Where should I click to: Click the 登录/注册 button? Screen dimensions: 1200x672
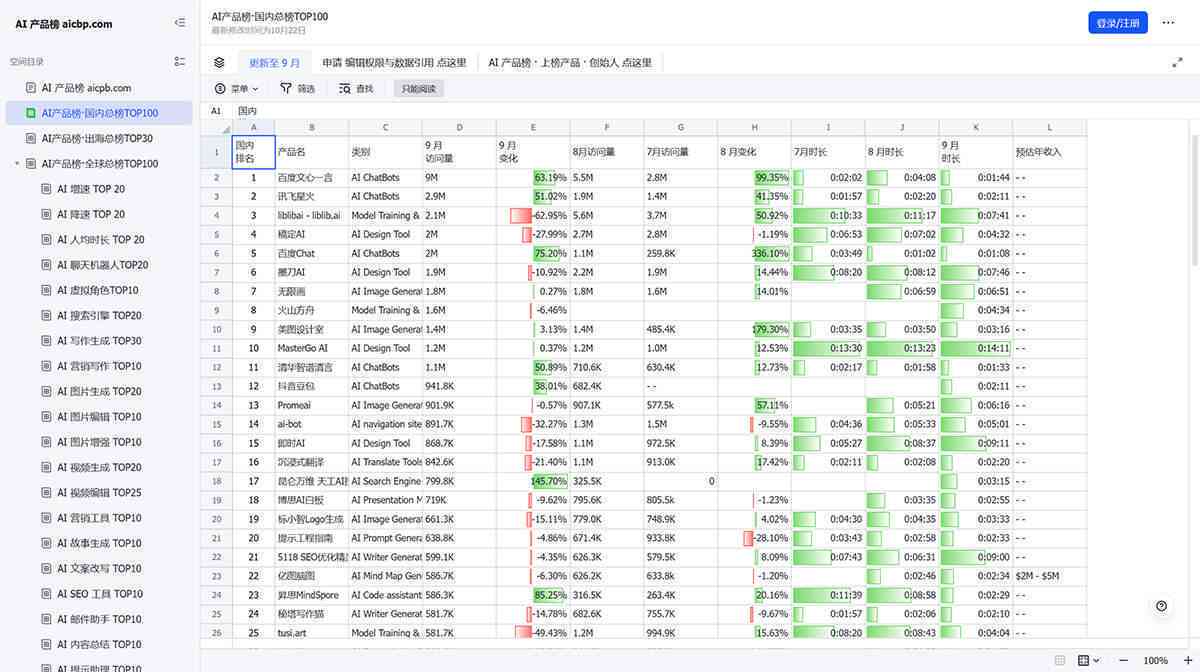point(1118,23)
